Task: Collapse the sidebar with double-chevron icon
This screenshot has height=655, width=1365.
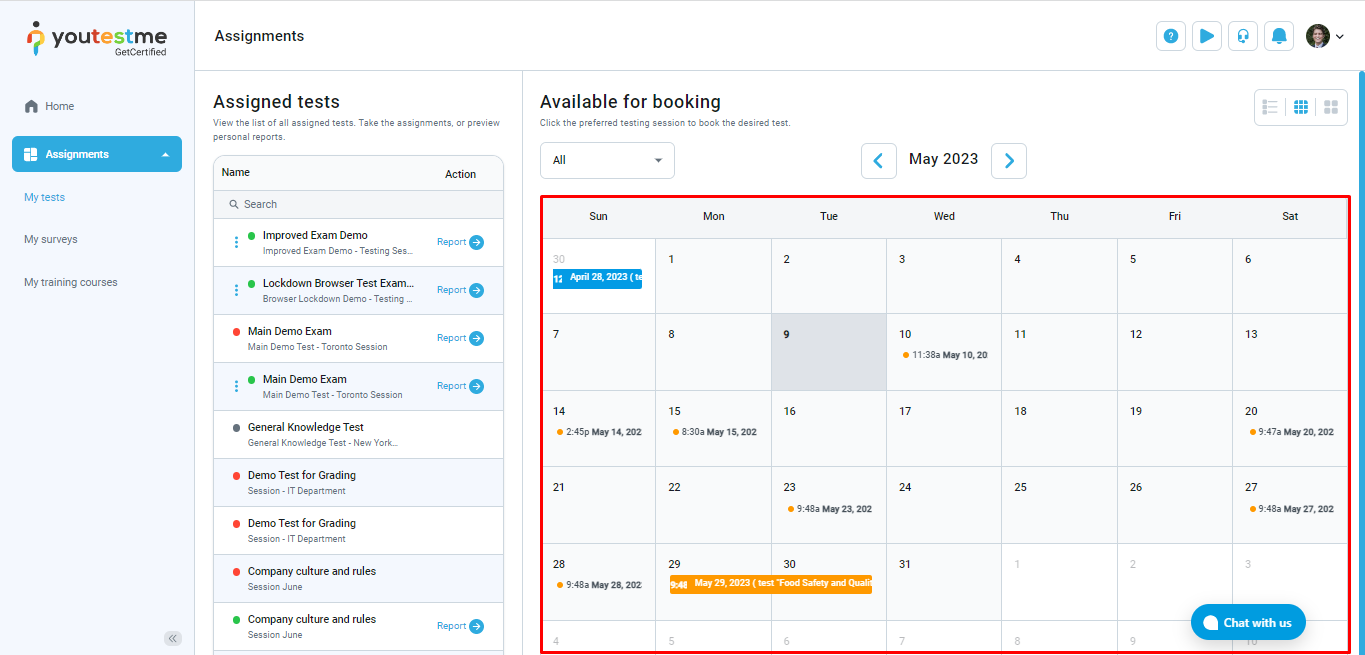Action: [173, 638]
